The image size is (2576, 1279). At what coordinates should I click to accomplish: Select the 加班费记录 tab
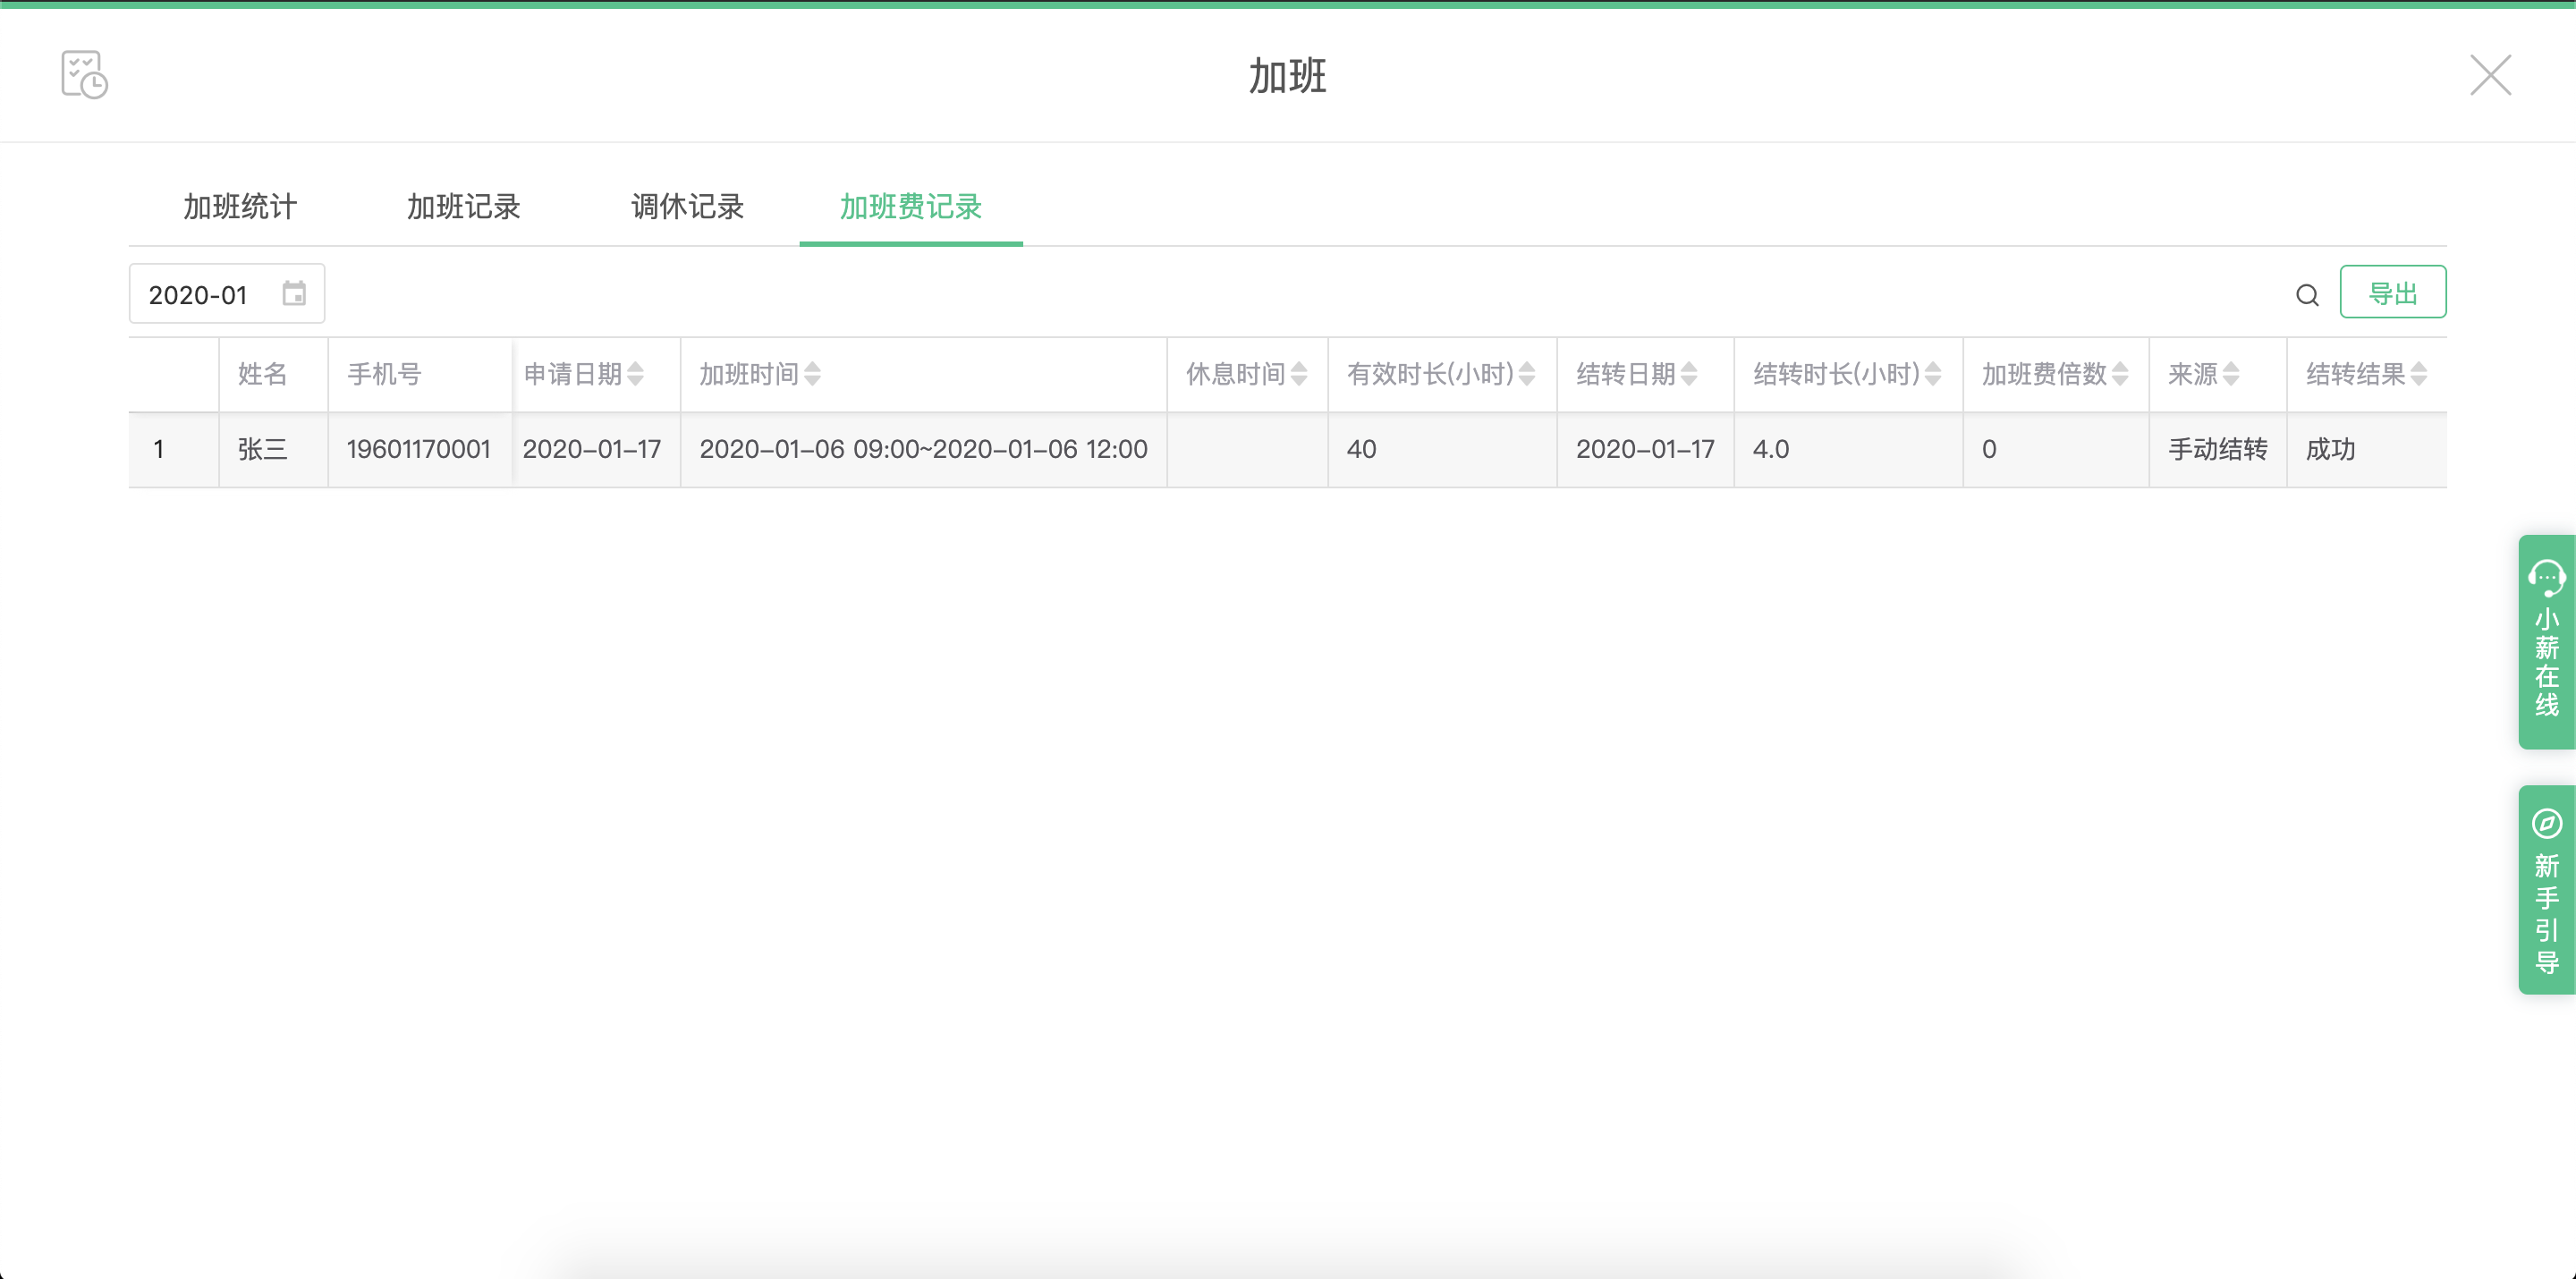click(911, 207)
